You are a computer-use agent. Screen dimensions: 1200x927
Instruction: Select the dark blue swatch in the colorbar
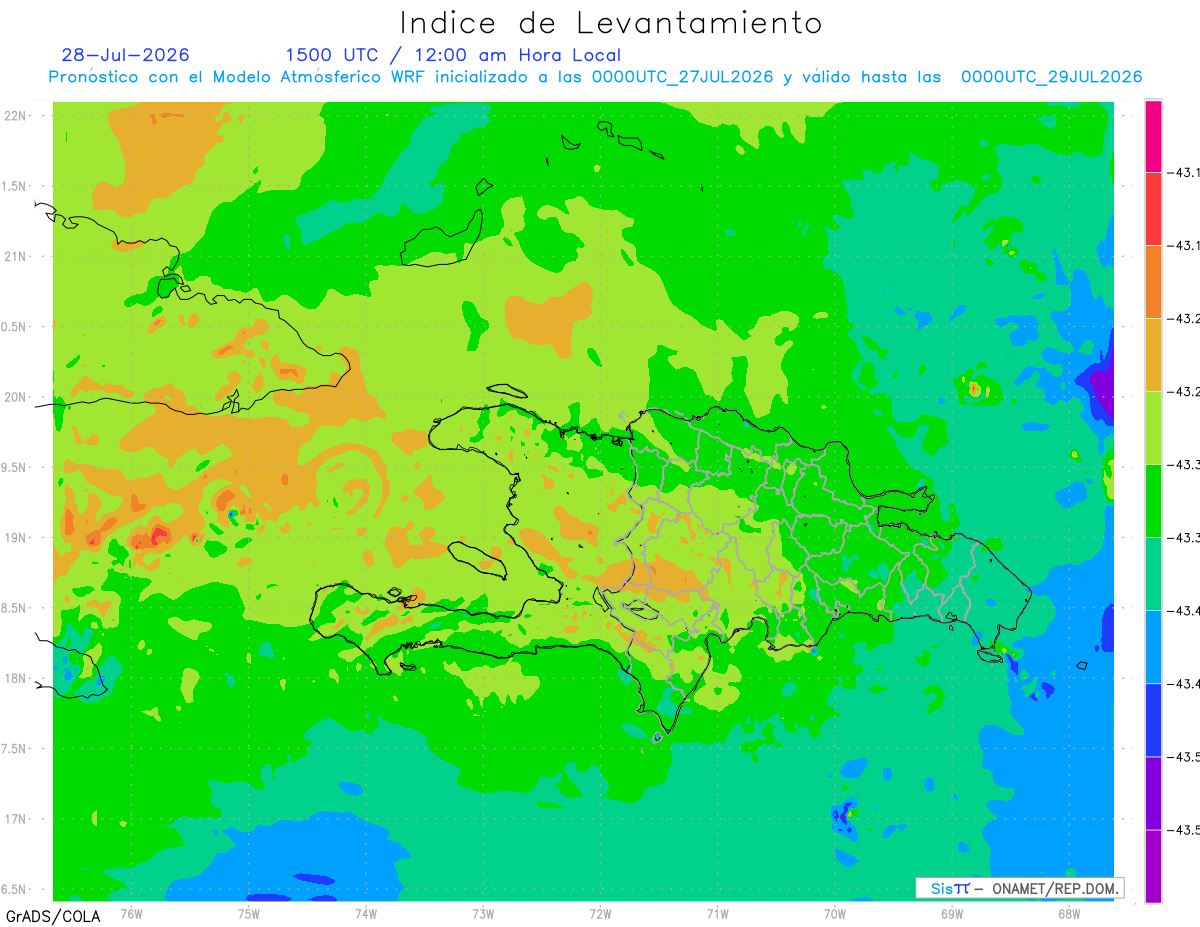[1153, 719]
